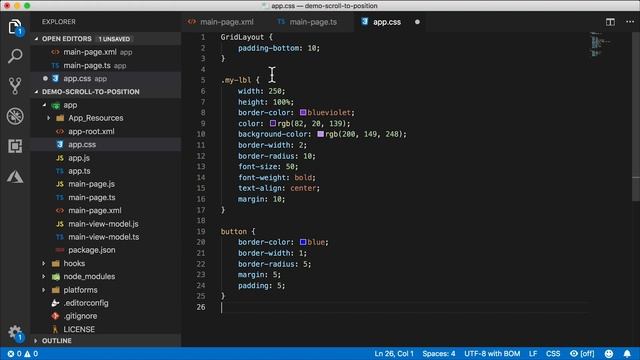Click the license icon next to LICENSE
This screenshot has width=640, height=360.
[x=55, y=329]
